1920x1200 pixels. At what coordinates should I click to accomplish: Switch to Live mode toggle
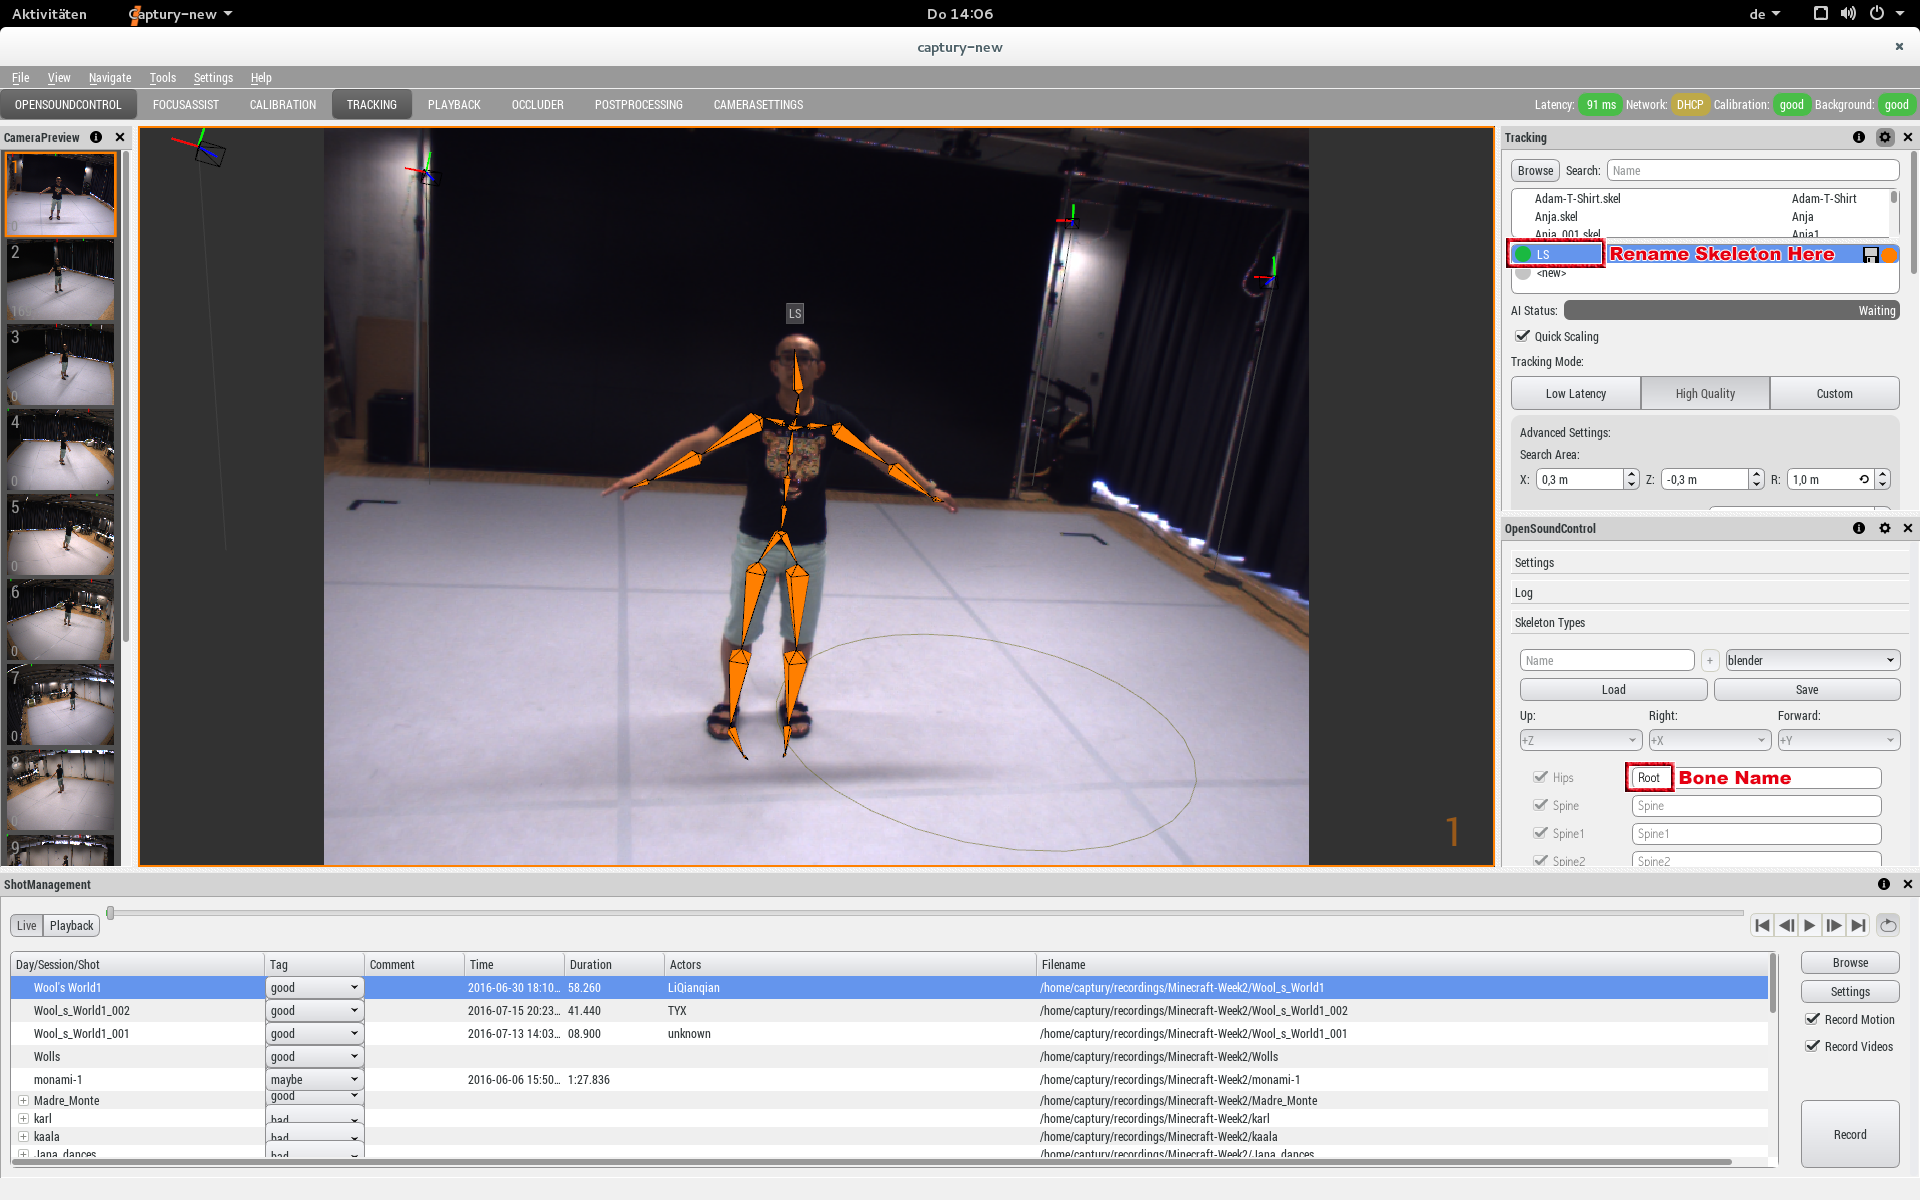point(26,925)
